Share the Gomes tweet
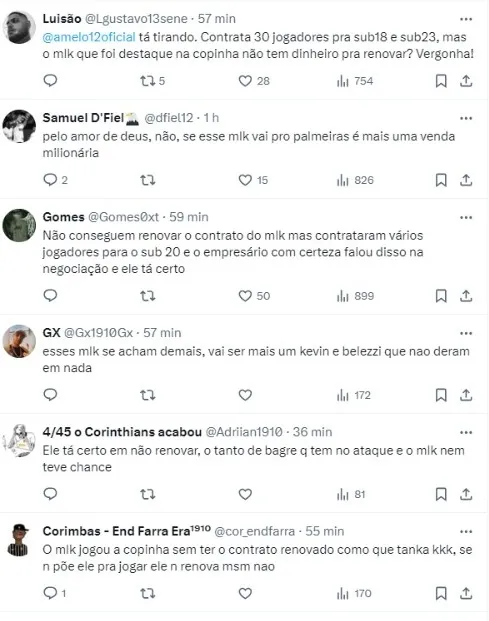 pos(466,296)
